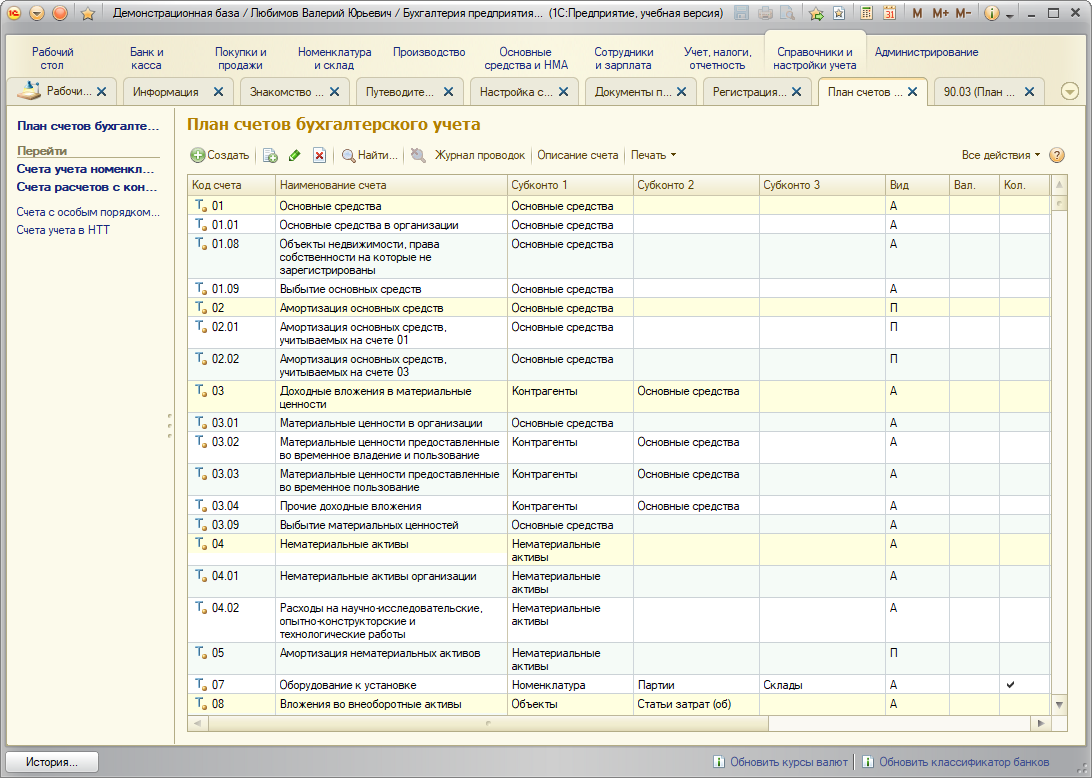The width and height of the screenshot is (1092, 778).
Task: Open Учет, налоги, отчетность section
Action: pos(717,59)
